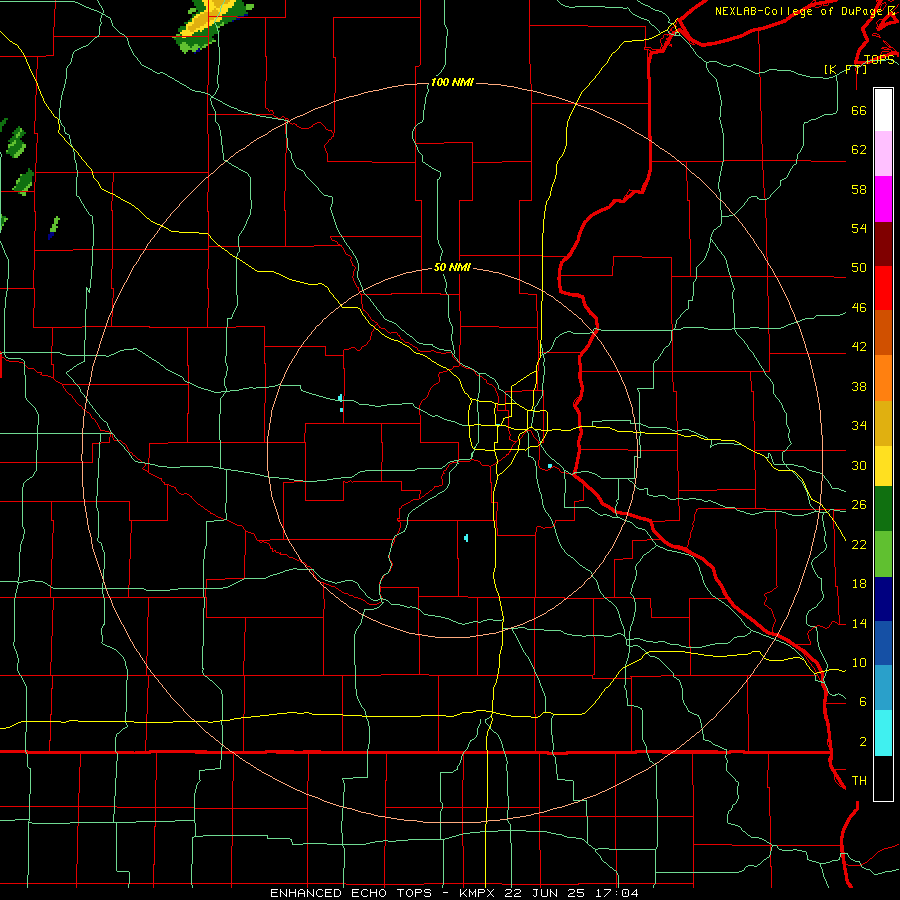This screenshot has height=900, width=900.
Task: Click the '[K FT]' units label
Action: pos(845,69)
